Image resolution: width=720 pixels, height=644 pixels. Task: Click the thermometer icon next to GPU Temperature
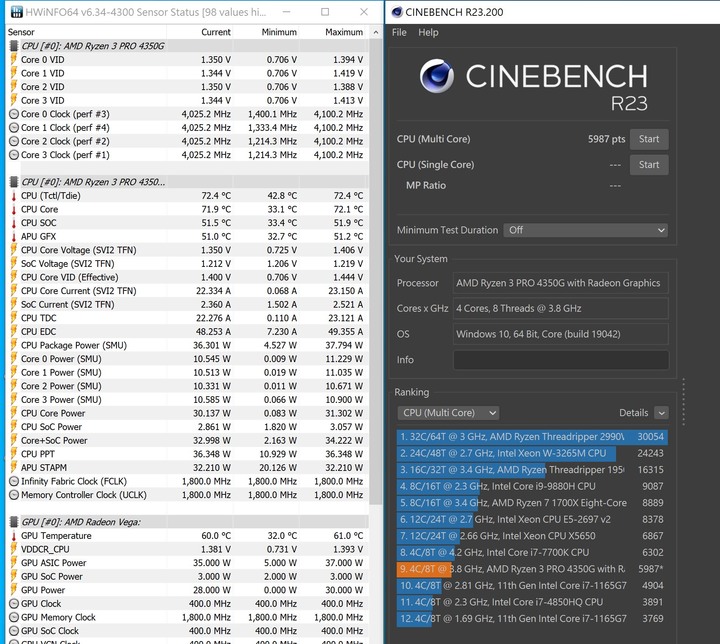click(14, 536)
